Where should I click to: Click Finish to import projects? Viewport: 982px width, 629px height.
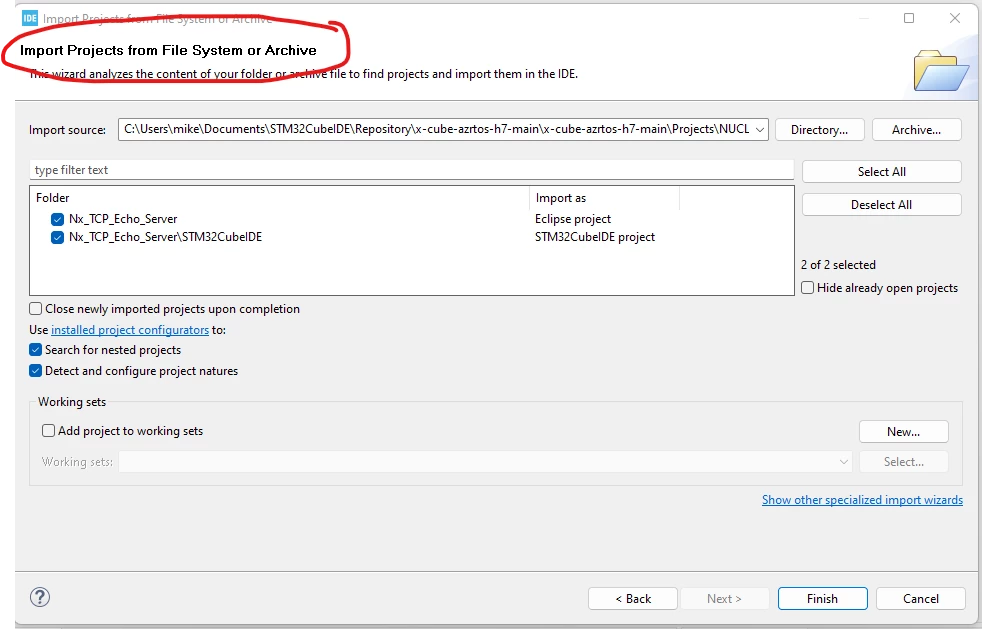pos(822,598)
